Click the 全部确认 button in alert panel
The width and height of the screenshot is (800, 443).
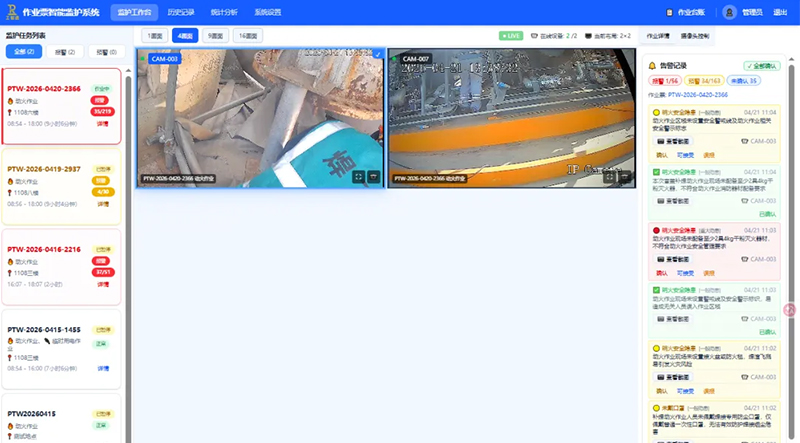761,66
